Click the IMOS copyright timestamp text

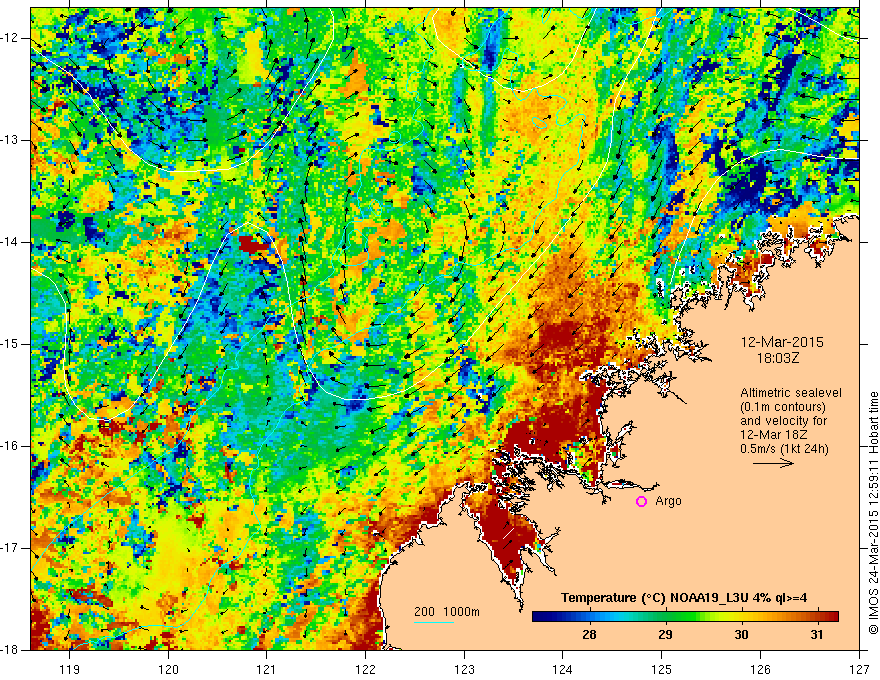pyautogui.click(x=873, y=513)
